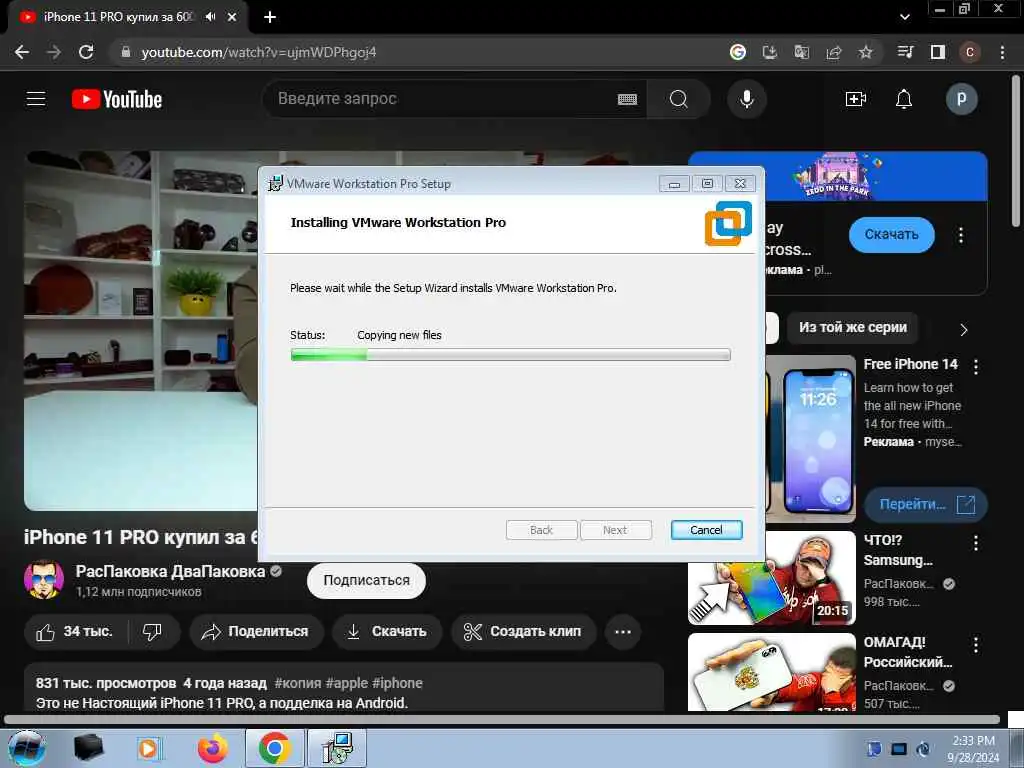
Task: Open the media control icon in Chrome toolbar
Action: (x=905, y=52)
